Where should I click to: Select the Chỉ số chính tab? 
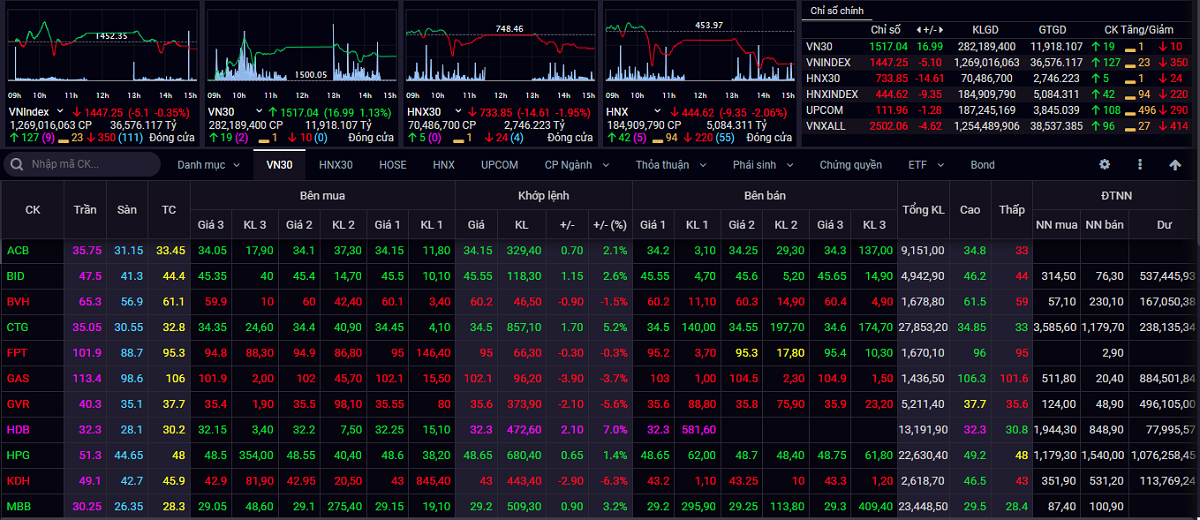click(837, 10)
